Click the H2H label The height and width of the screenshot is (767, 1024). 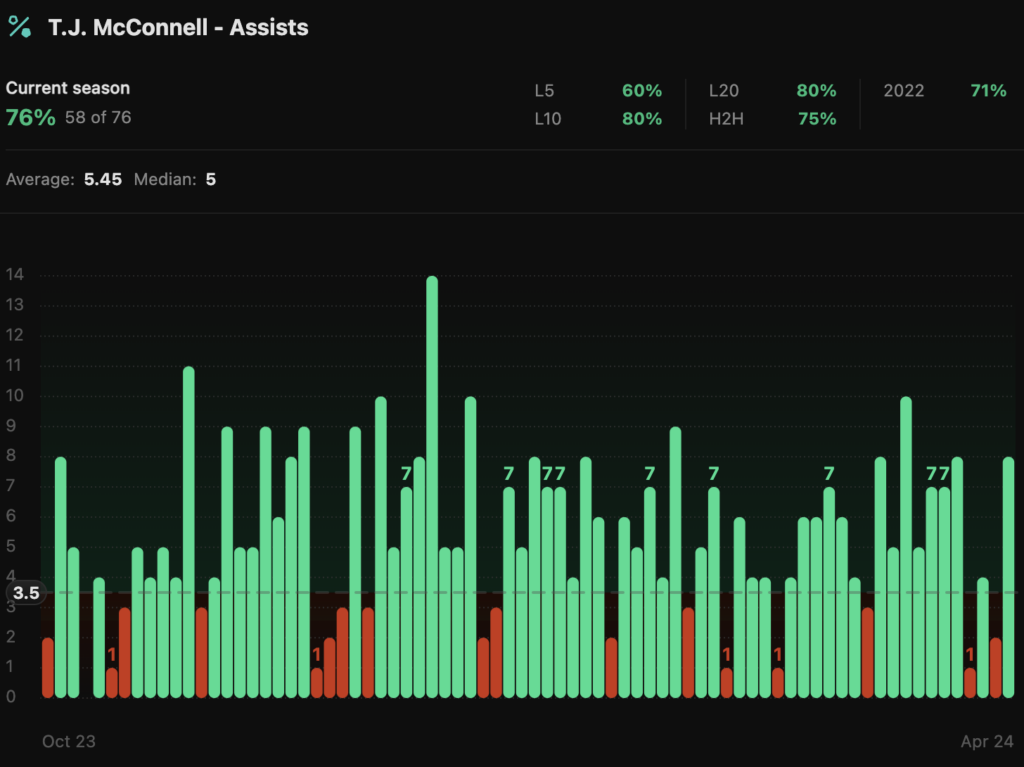tap(726, 119)
